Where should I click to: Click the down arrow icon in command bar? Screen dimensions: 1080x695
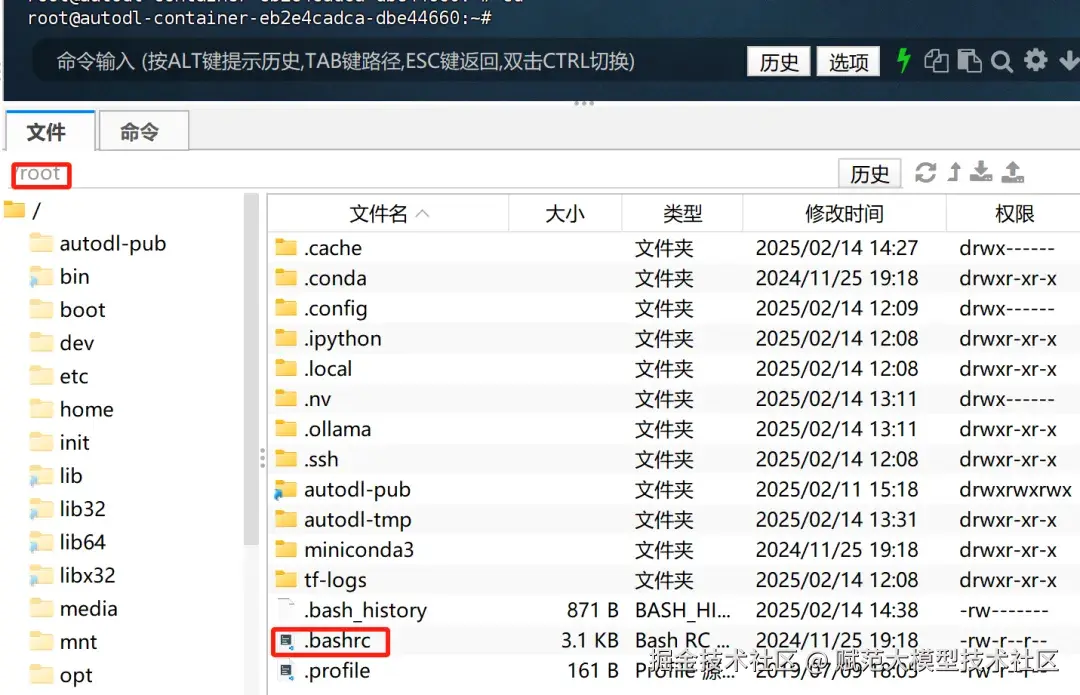[1069, 61]
